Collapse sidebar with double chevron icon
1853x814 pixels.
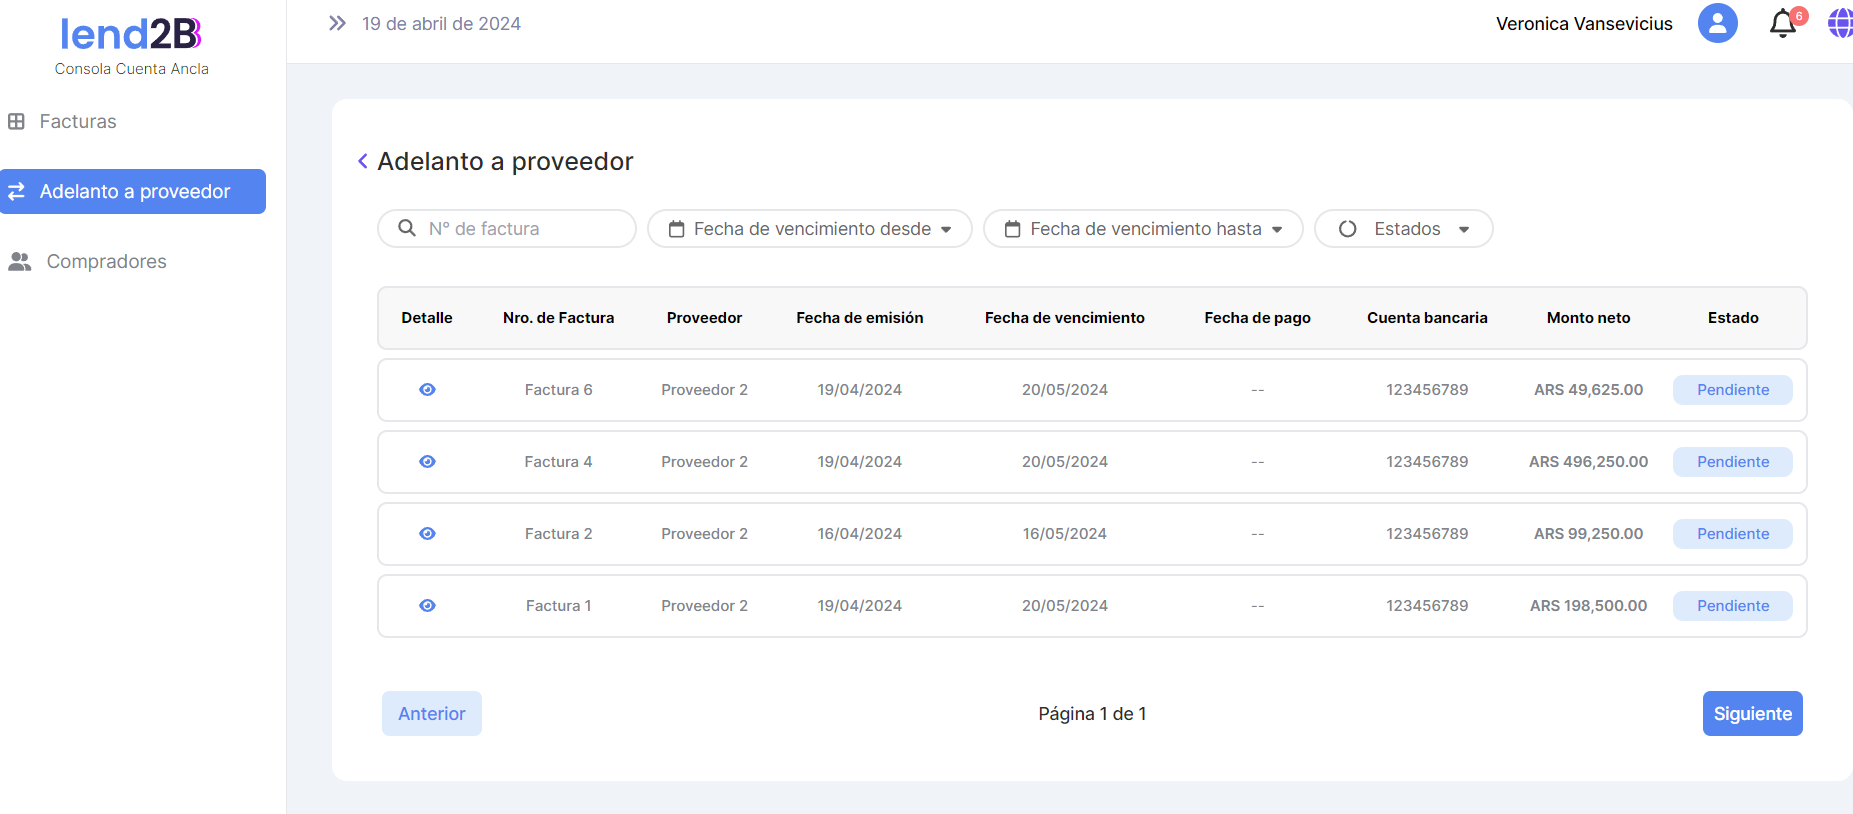337,23
